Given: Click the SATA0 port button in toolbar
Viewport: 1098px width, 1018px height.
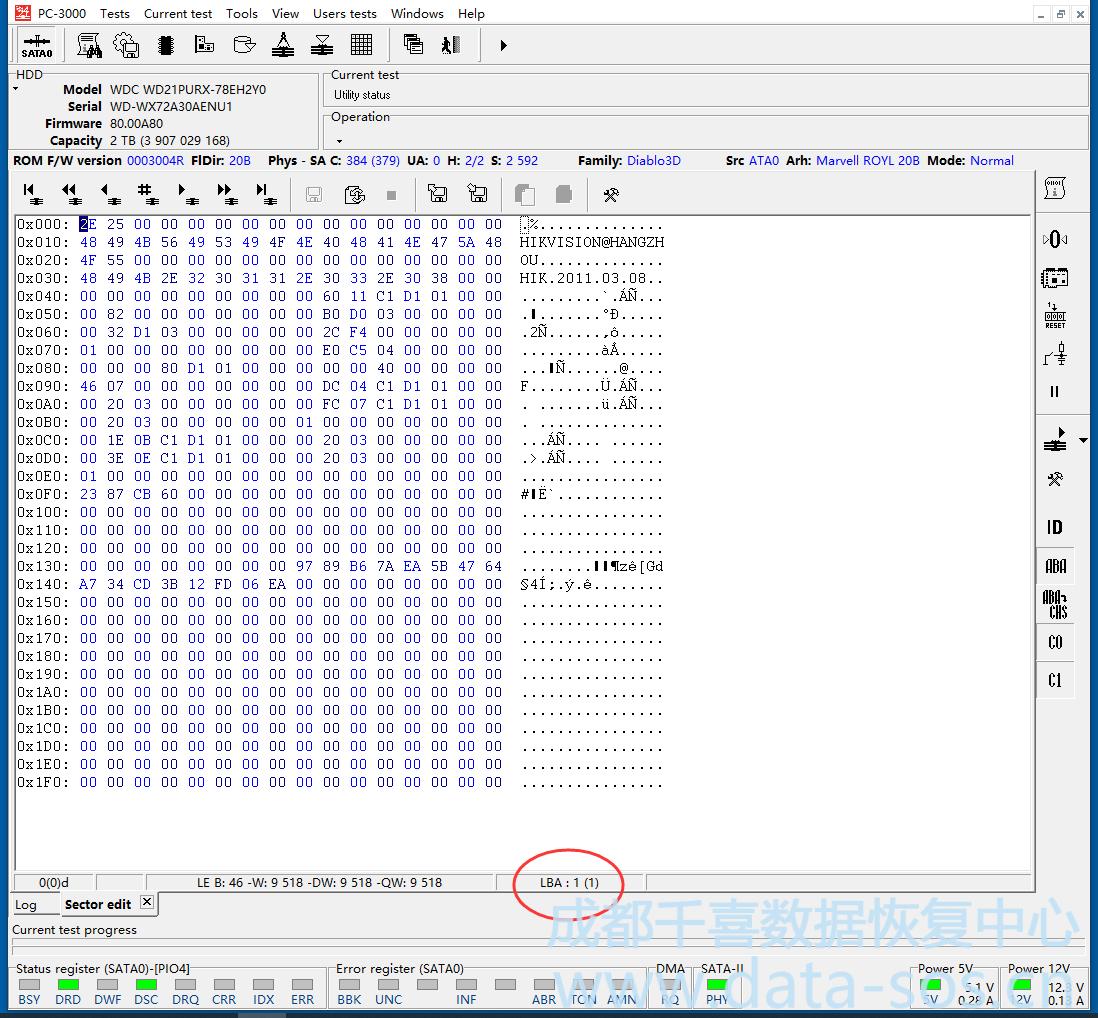Looking at the screenshot, I should point(37,46).
